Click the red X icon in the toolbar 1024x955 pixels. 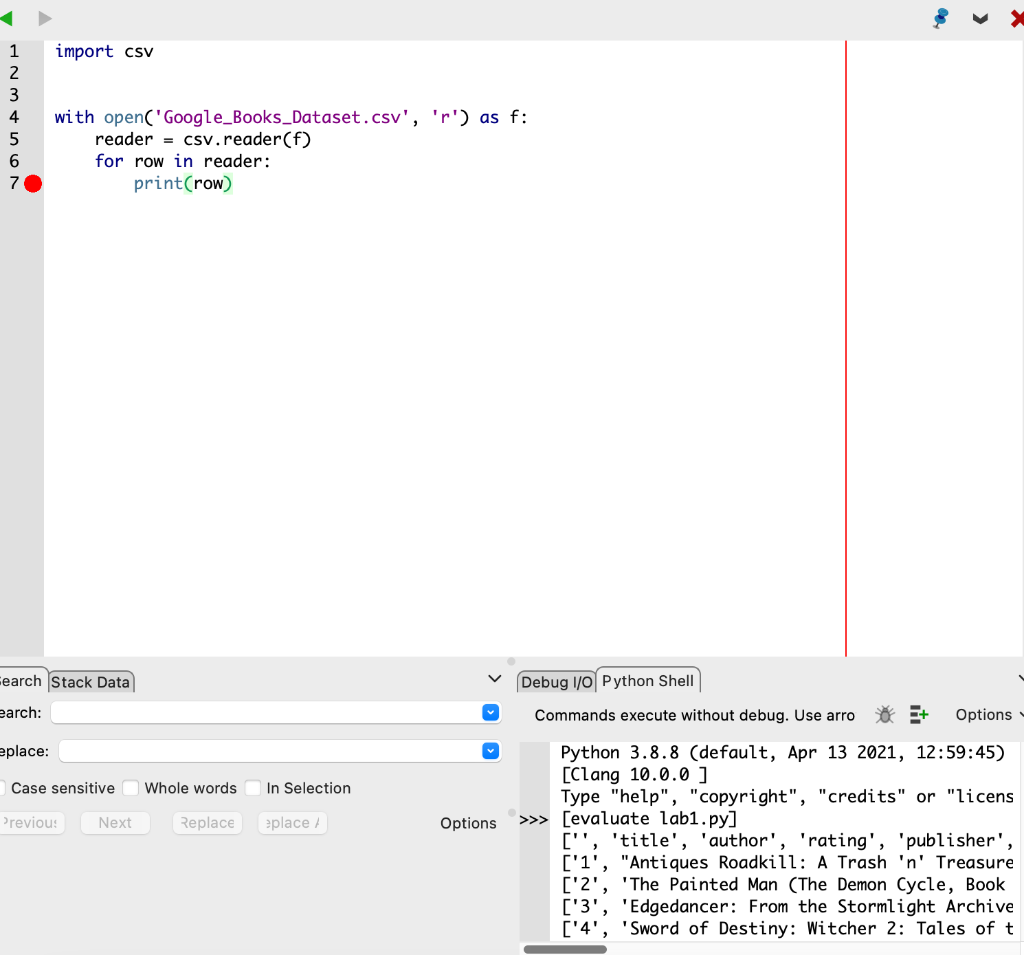click(1016, 17)
